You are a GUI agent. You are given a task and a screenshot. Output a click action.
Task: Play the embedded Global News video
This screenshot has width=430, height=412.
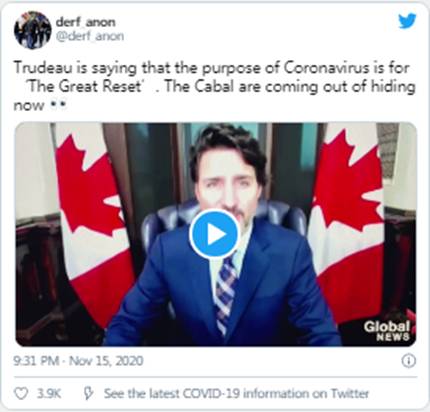215,234
